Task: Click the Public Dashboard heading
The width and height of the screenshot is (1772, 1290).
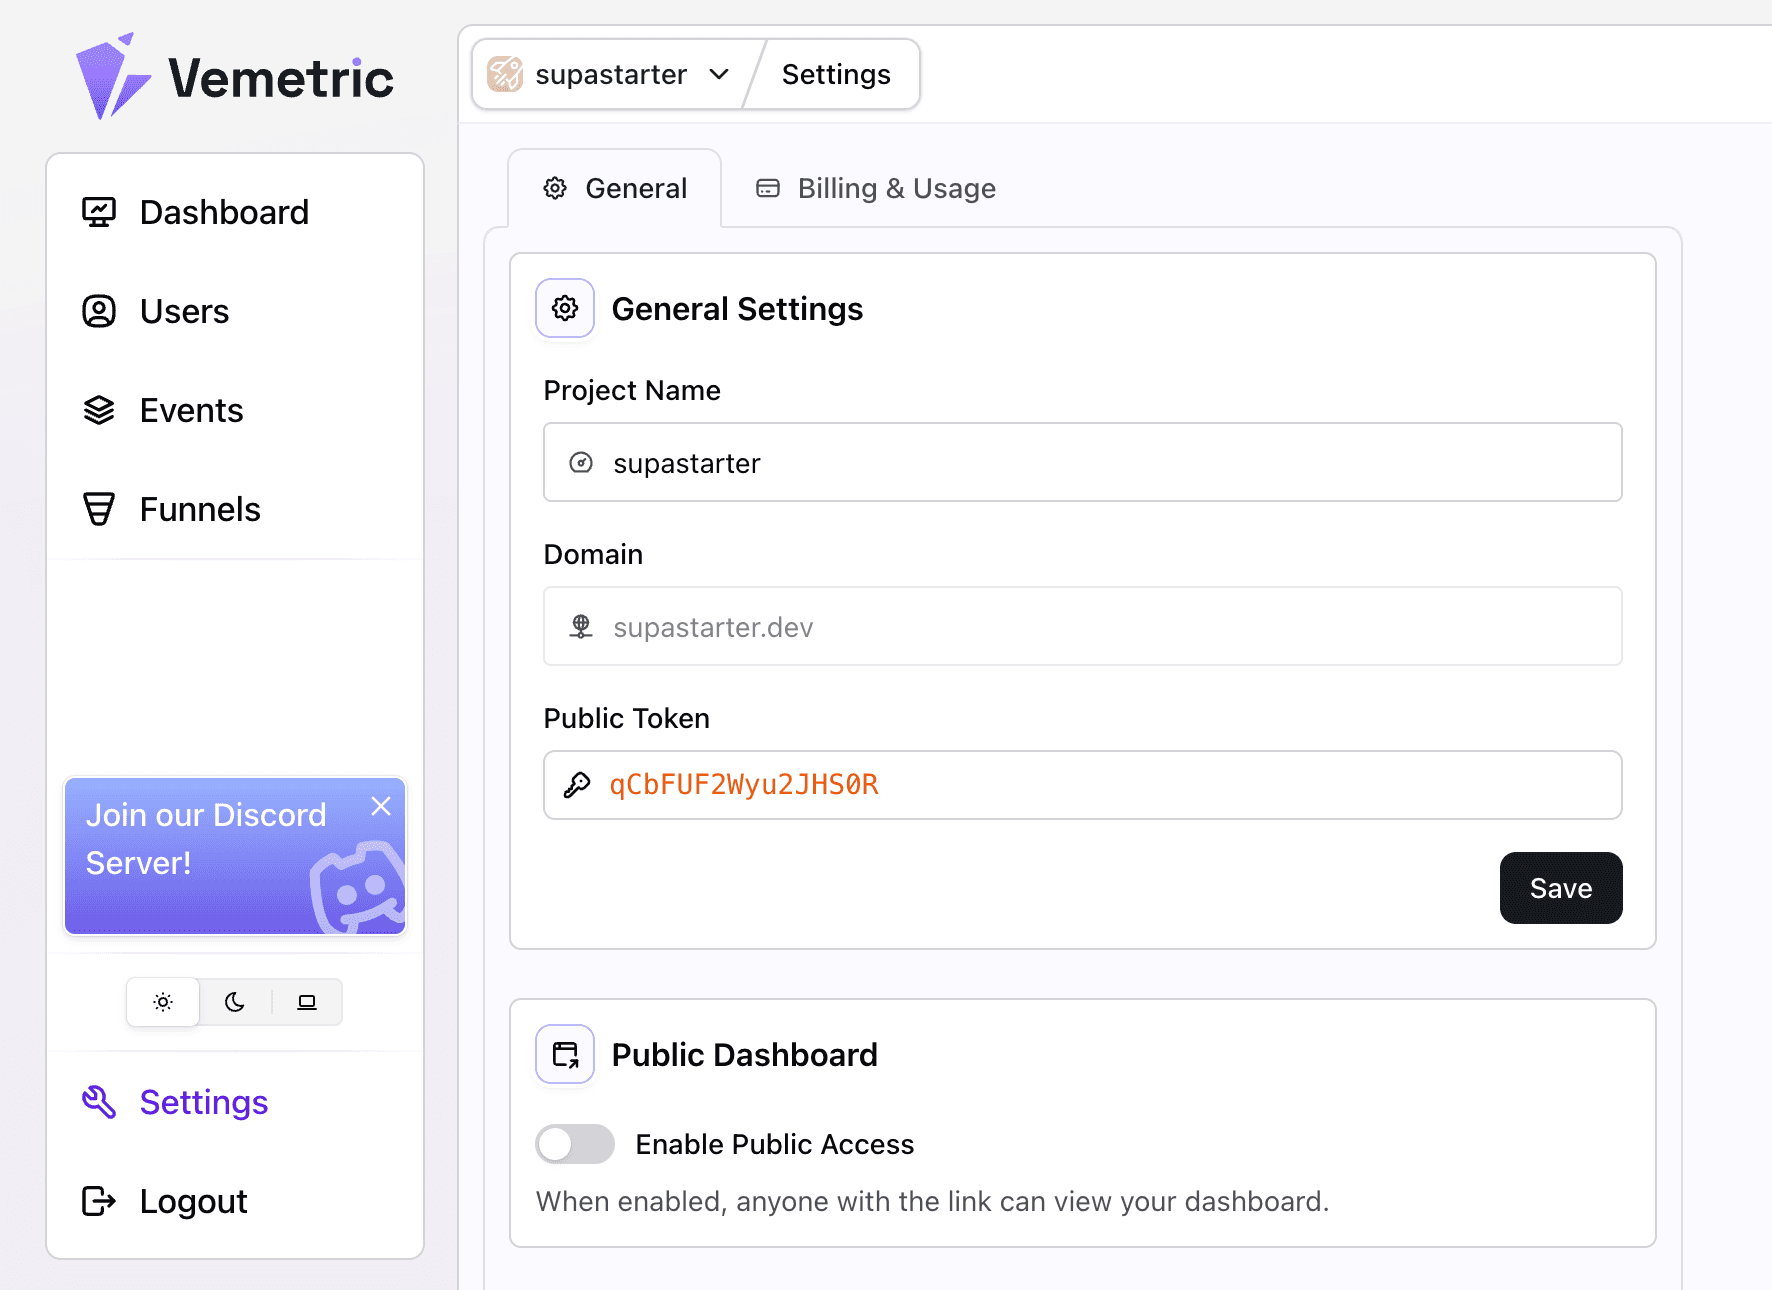Action: (x=745, y=1055)
